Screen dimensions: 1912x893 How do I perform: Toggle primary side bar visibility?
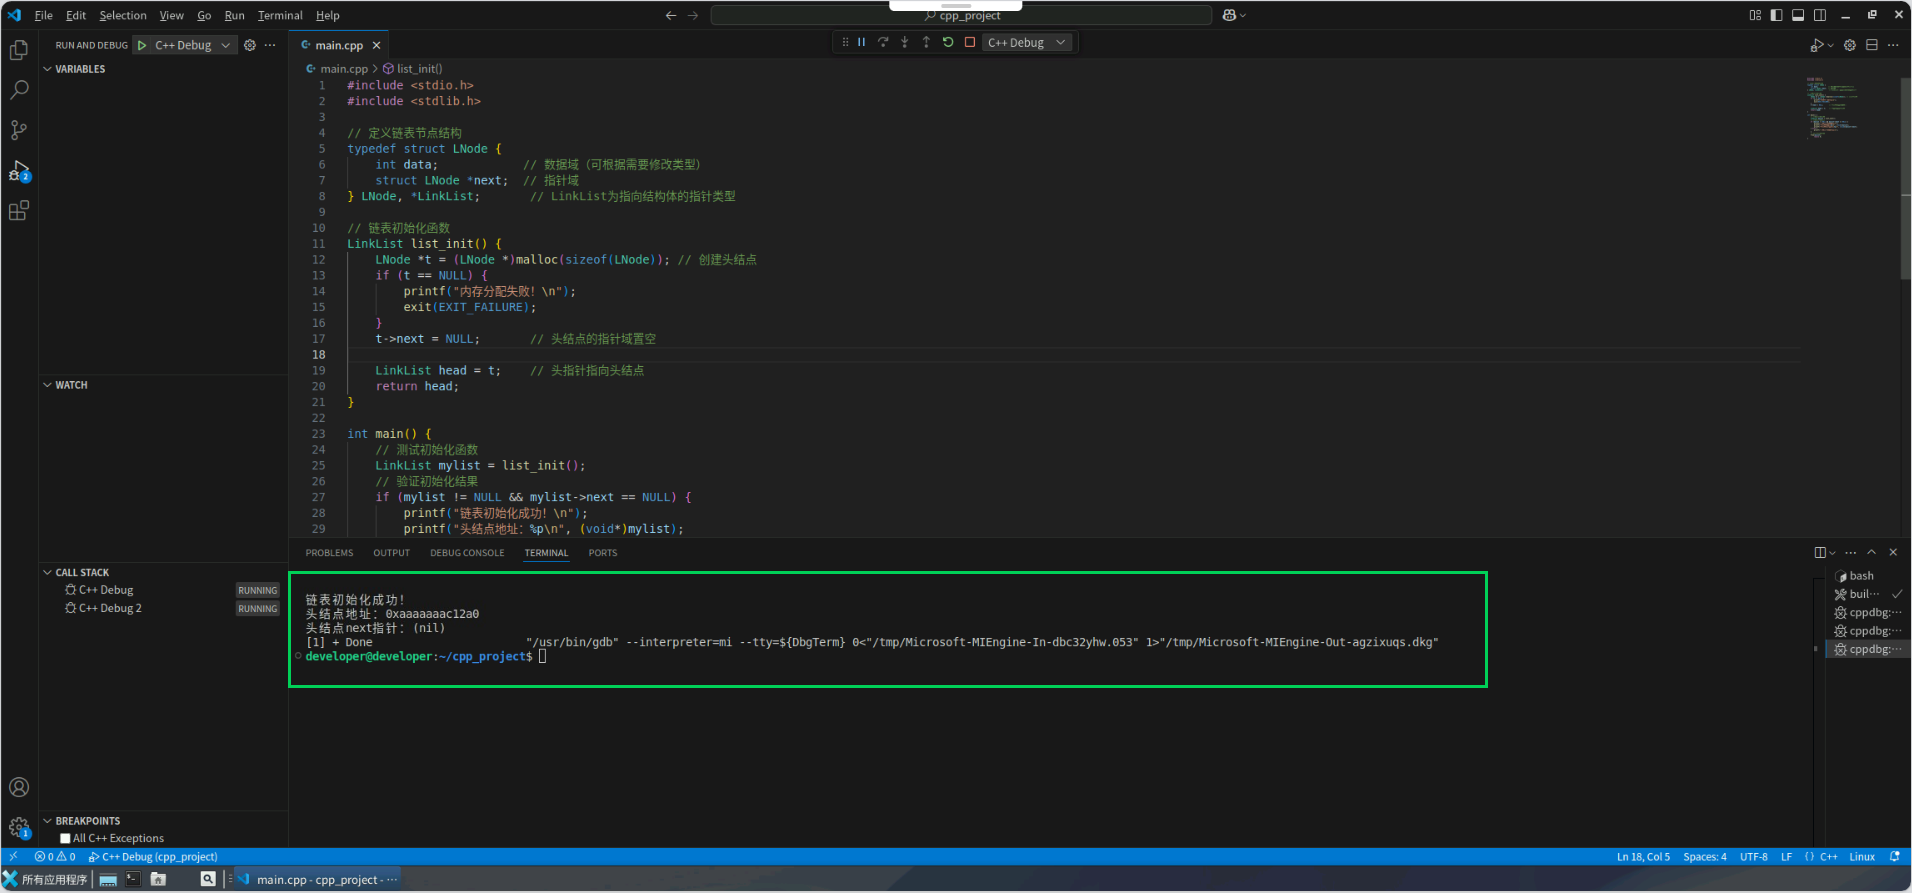click(x=1777, y=15)
